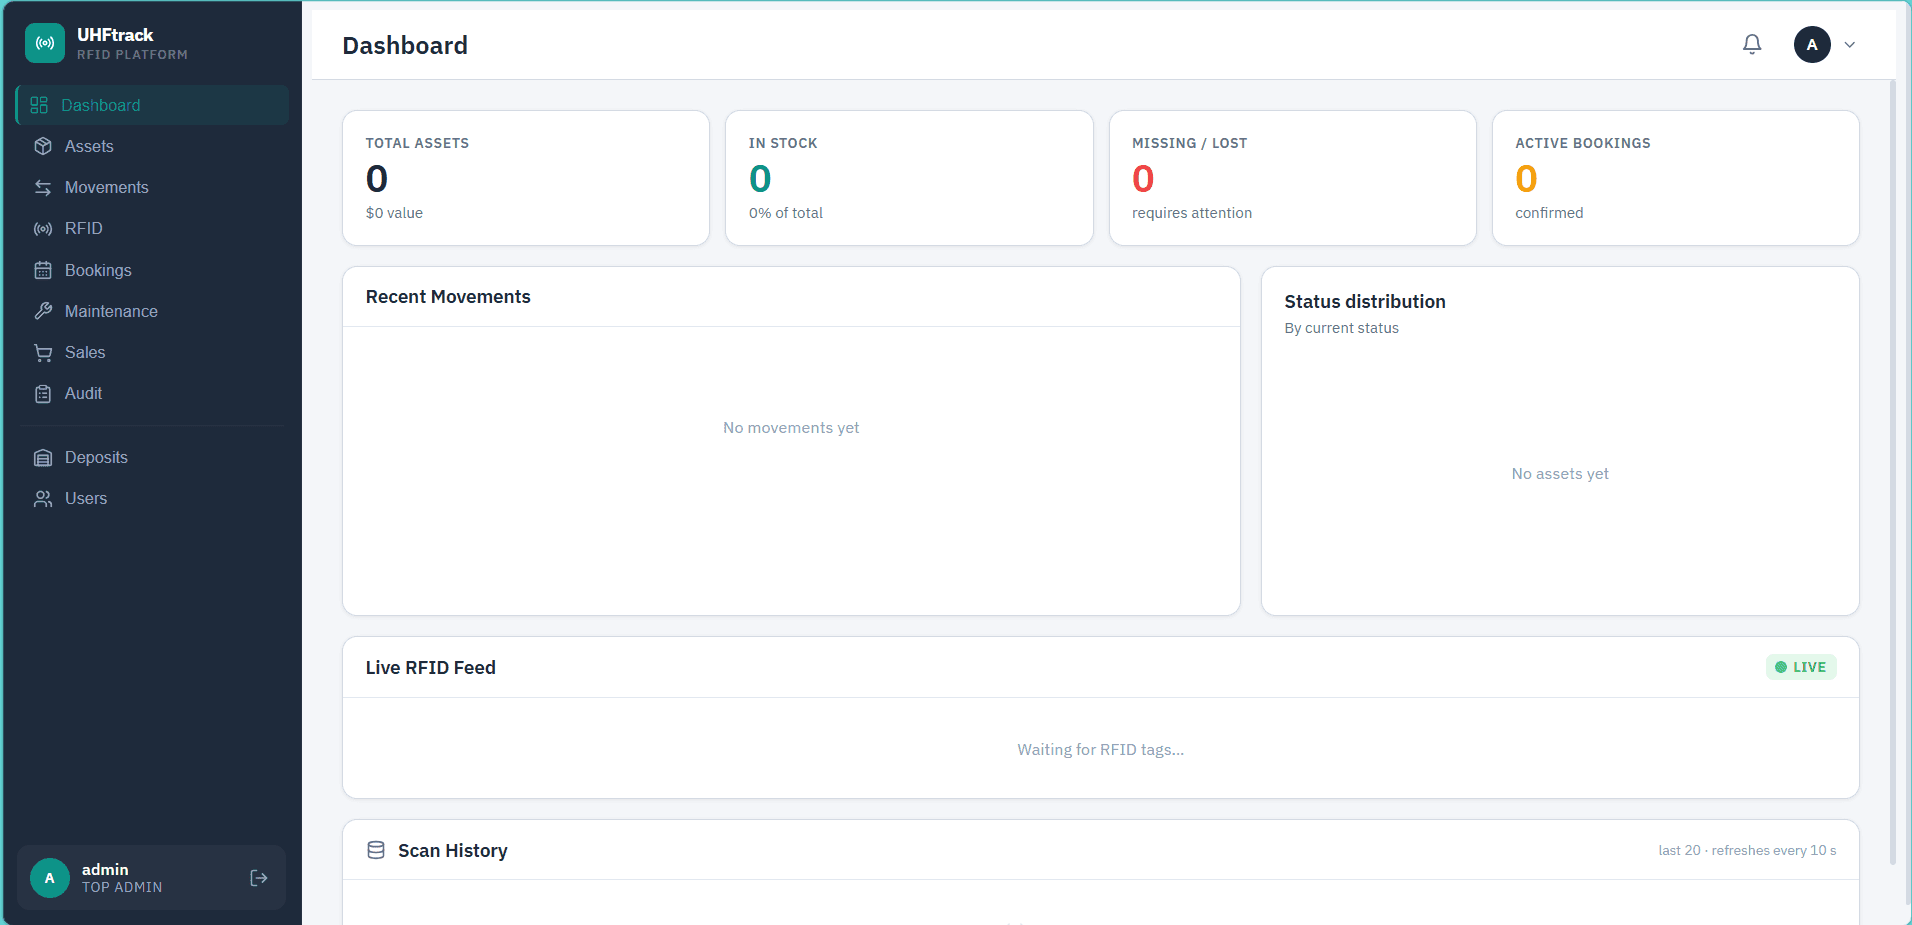Click the LIVE status badge
The height and width of the screenshot is (925, 1912).
[1801, 667]
